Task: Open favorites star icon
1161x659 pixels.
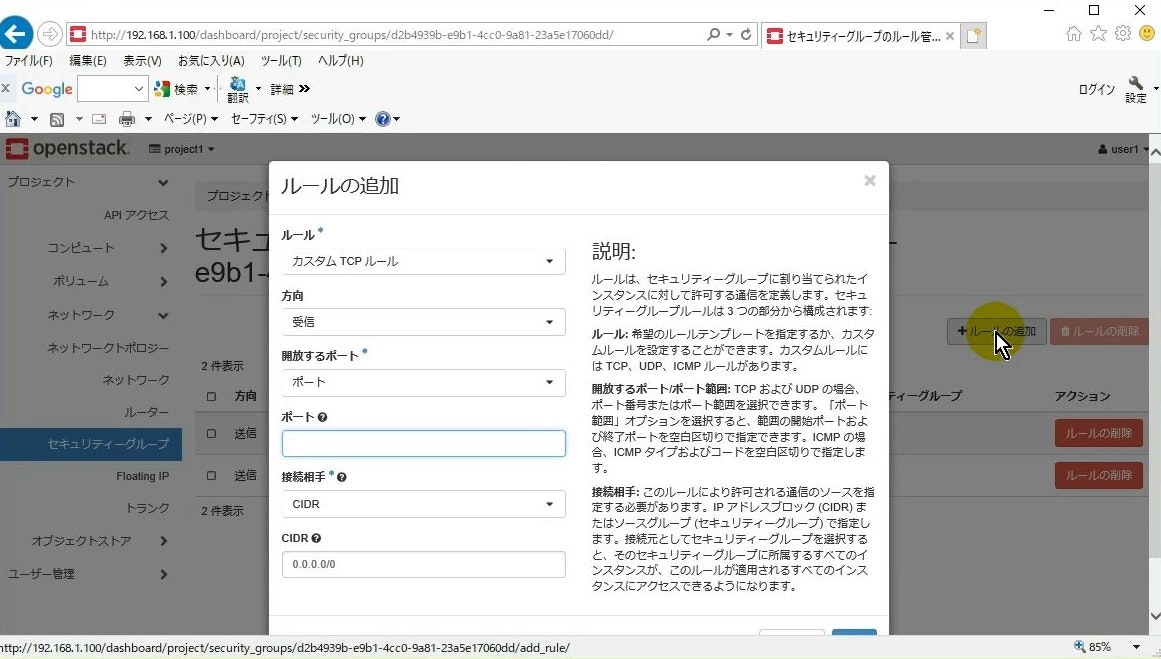Action: click(1098, 33)
